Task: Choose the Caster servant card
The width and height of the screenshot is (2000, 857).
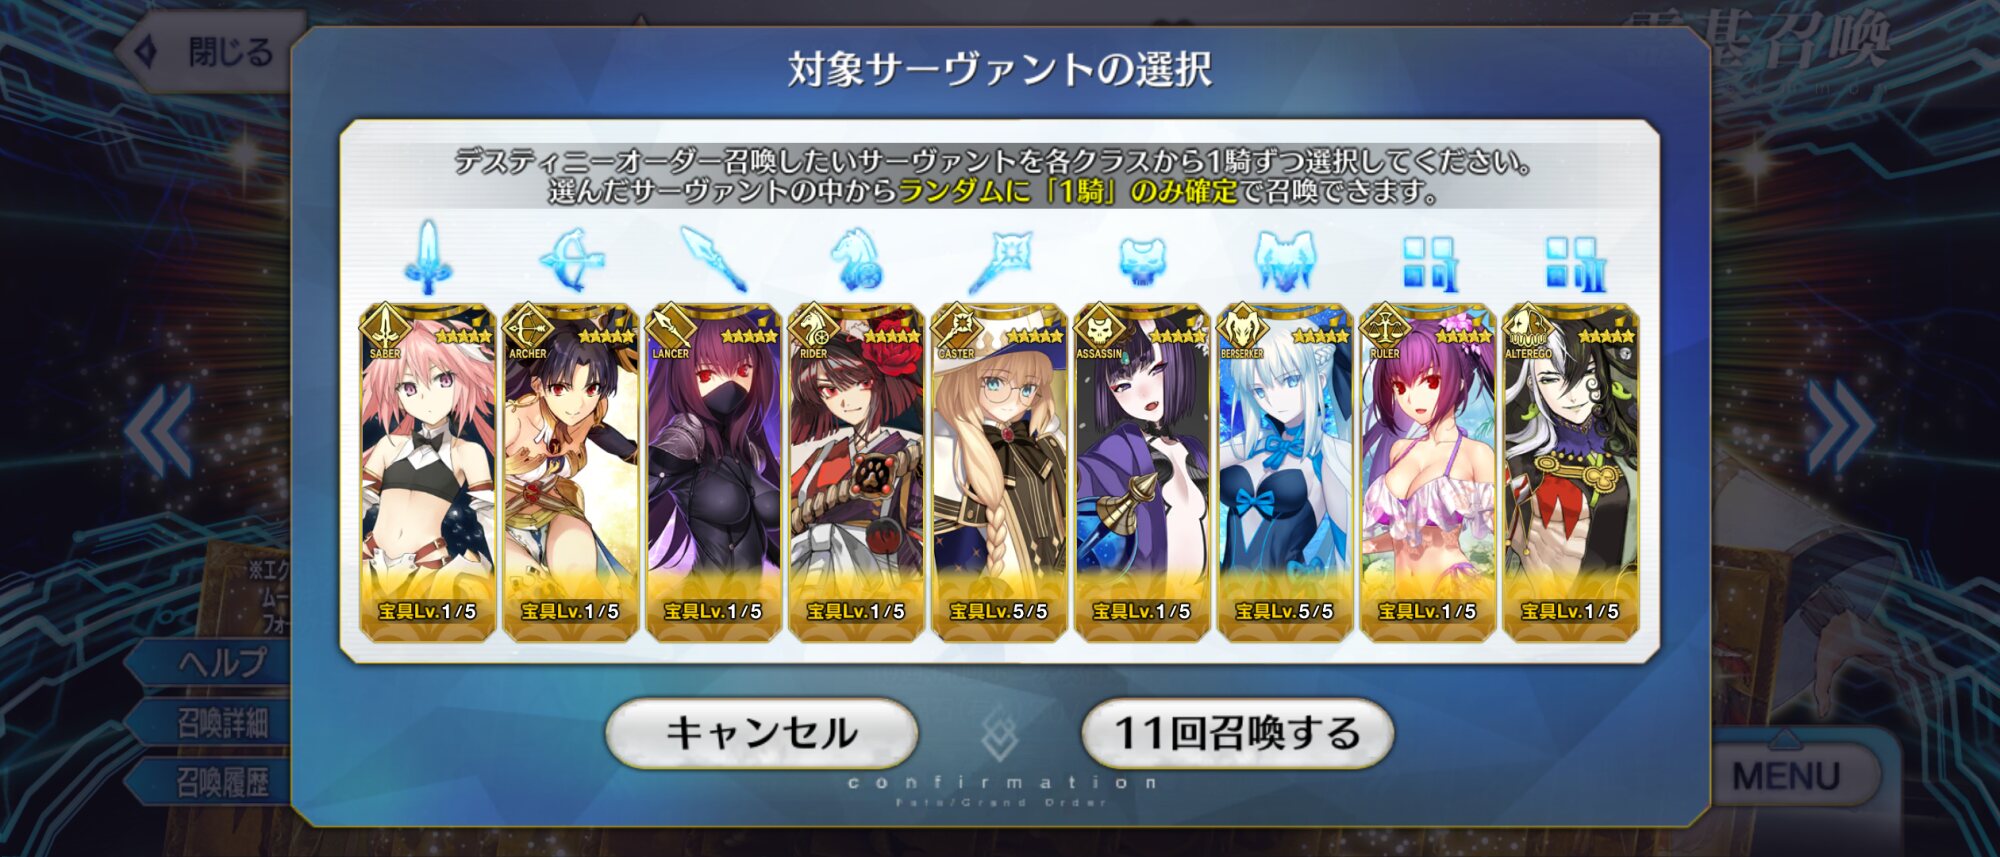Action: coord(999,471)
